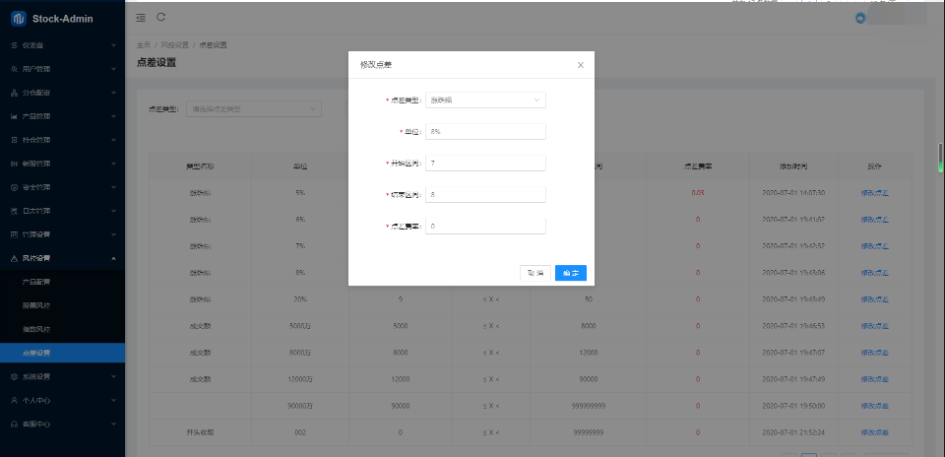945x457 pixels.
Task: Click the 点差费率 field containing 0
Action: [485, 225]
